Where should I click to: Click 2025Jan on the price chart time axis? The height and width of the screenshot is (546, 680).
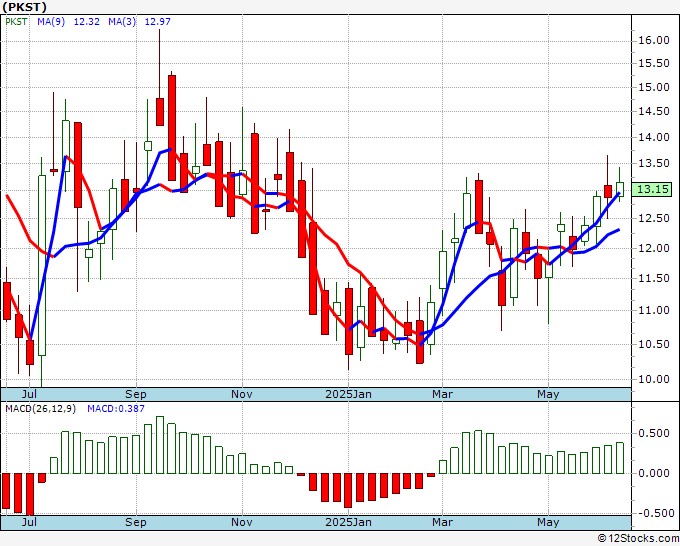[x=348, y=394]
